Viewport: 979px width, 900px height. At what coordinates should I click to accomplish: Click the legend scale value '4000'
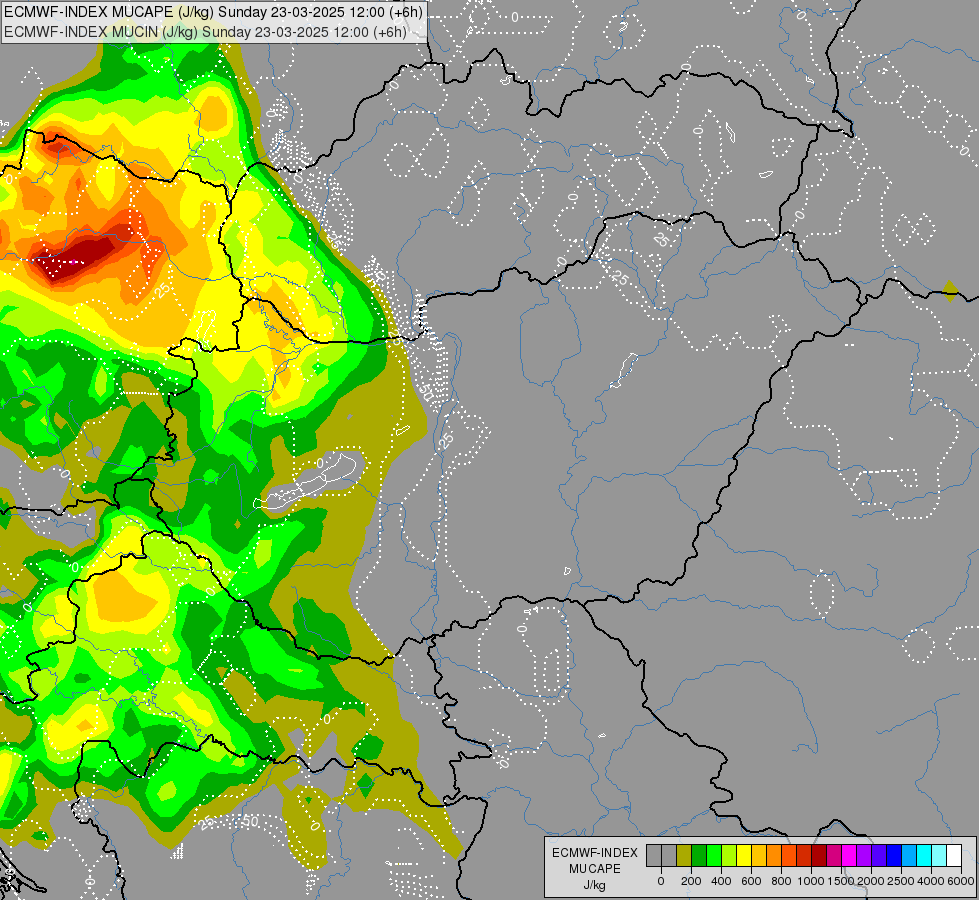click(931, 881)
